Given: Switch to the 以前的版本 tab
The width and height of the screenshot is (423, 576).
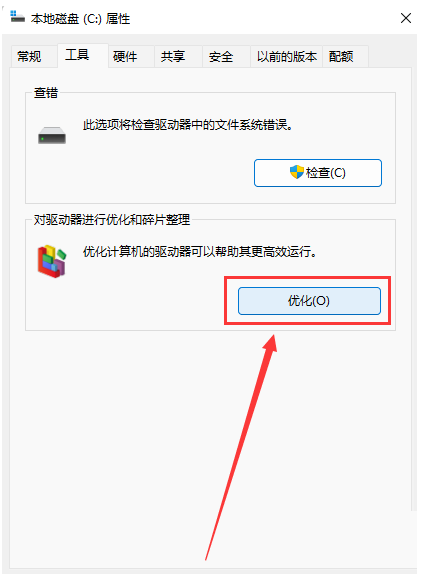Looking at the screenshot, I should [x=286, y=57].
